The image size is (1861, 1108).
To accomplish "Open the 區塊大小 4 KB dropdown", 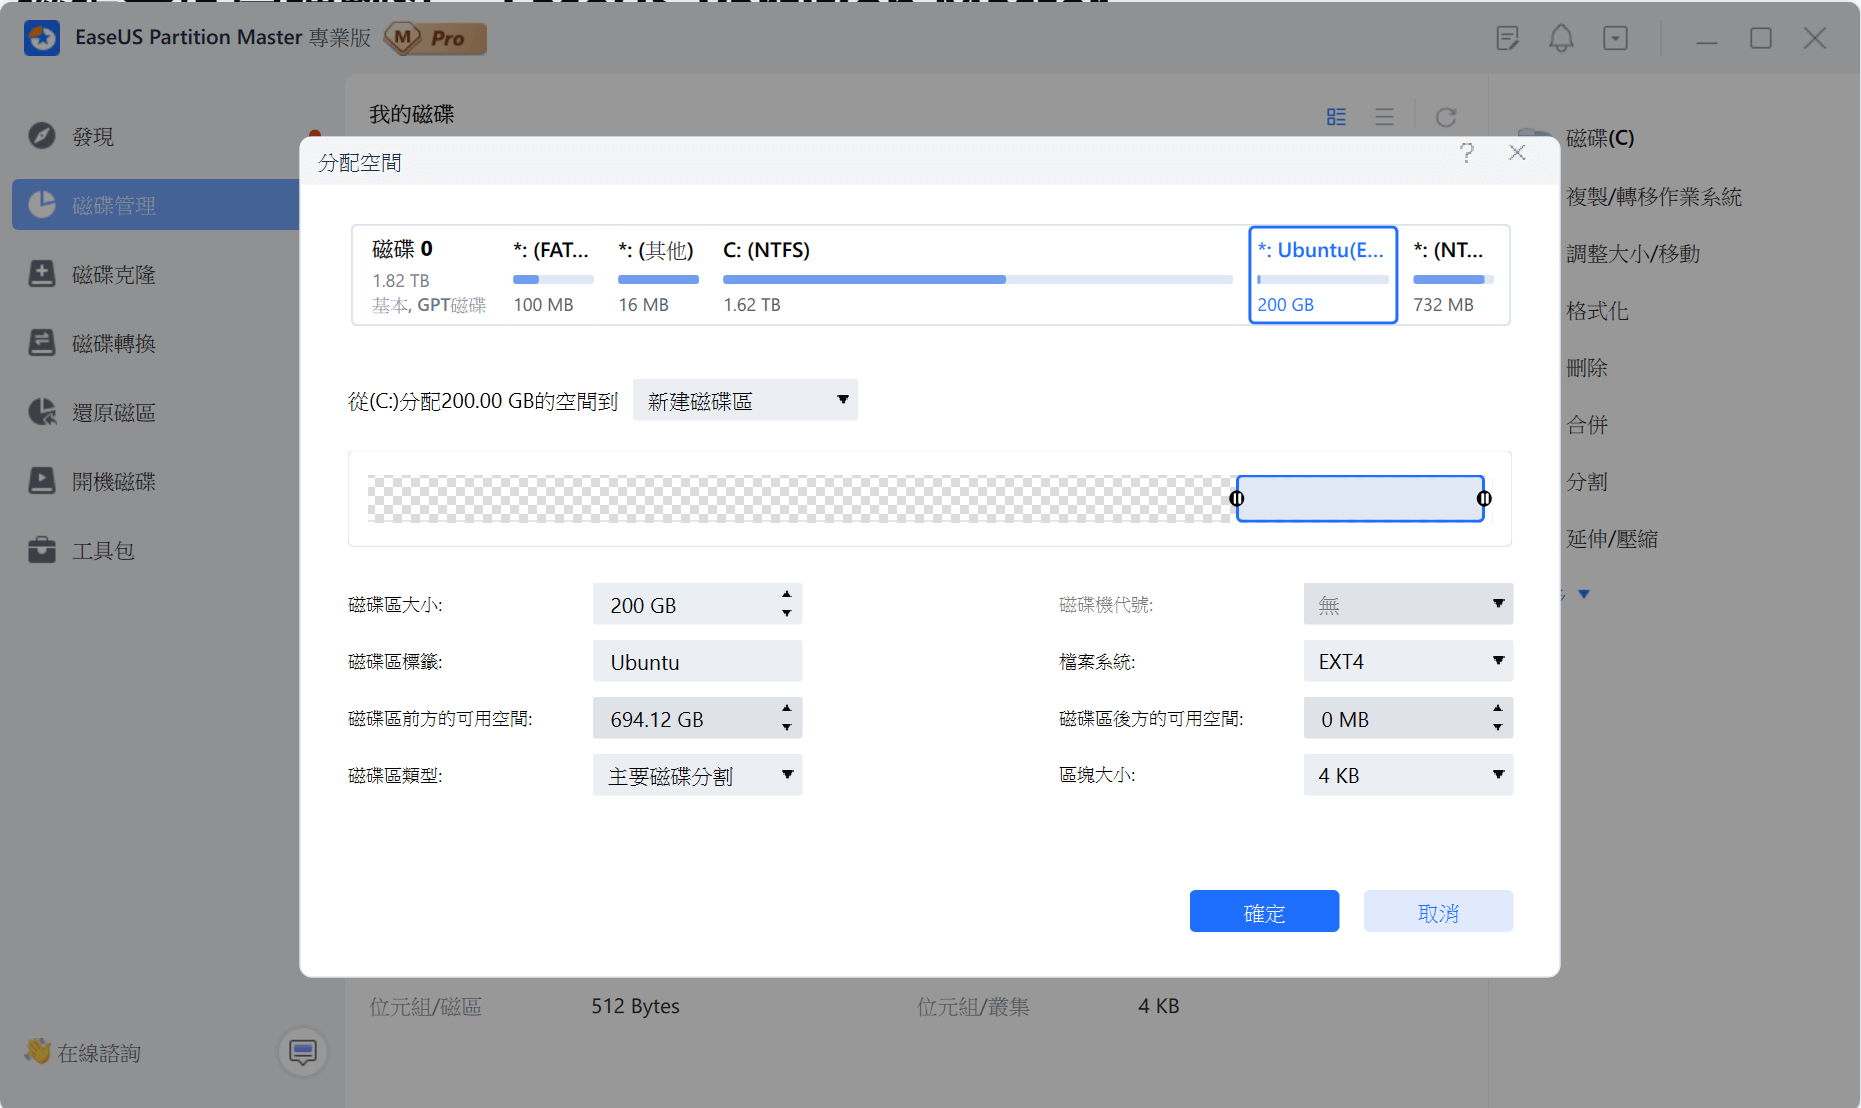I will click(x=1408, y=775).
